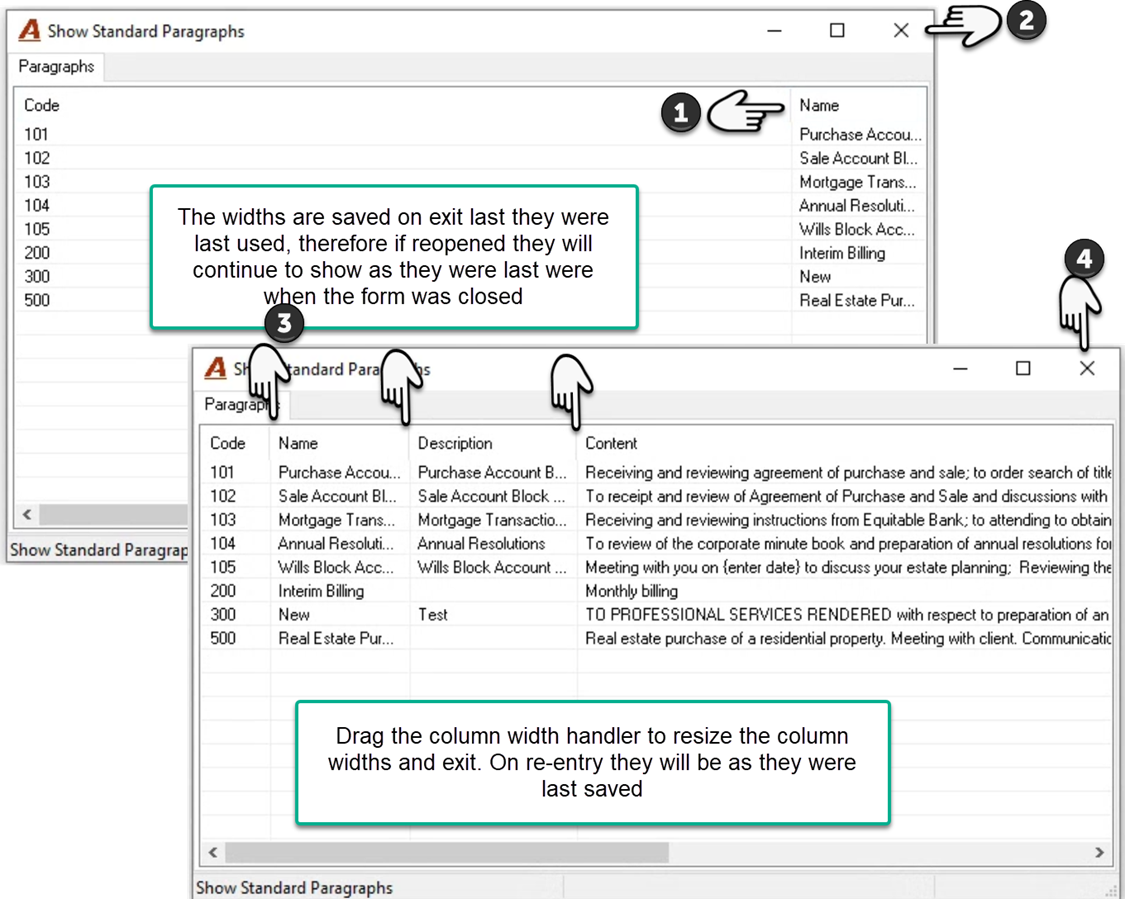Click the app logo icon in the front window title bar
1125x899 pixels.
click(x=215, y=369)
